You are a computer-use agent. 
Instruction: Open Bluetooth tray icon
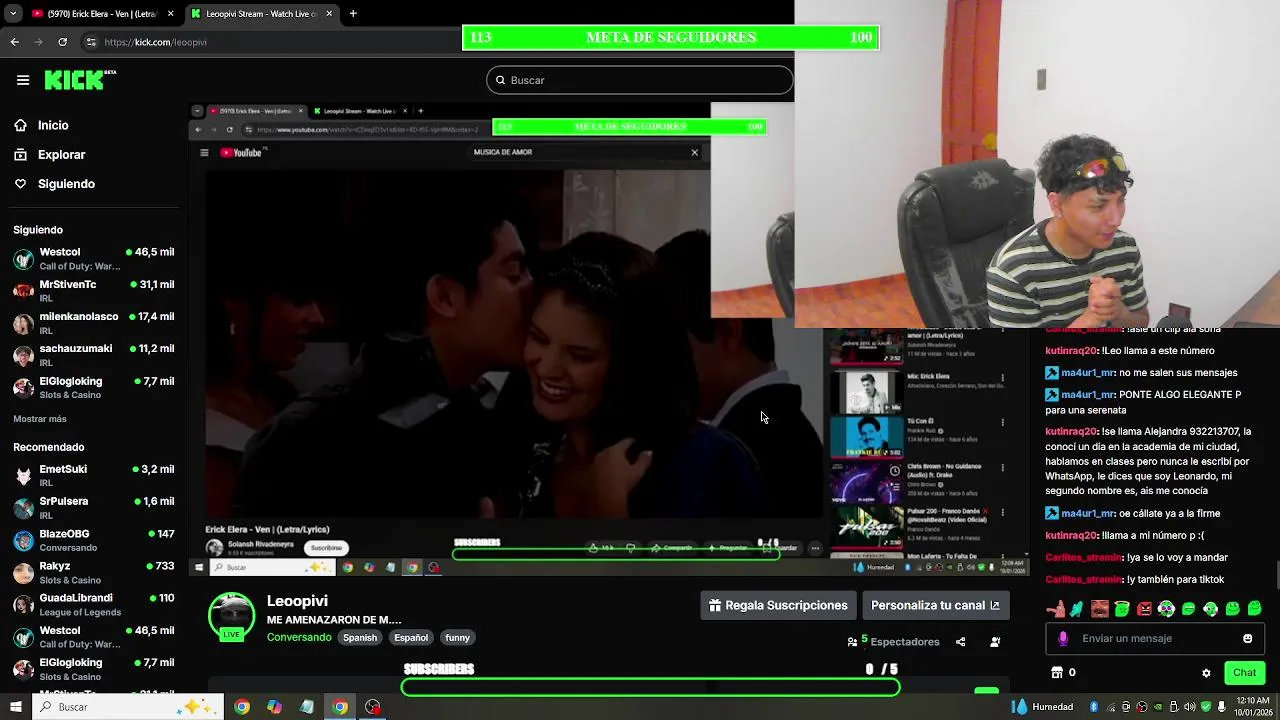pos(1094,707)
